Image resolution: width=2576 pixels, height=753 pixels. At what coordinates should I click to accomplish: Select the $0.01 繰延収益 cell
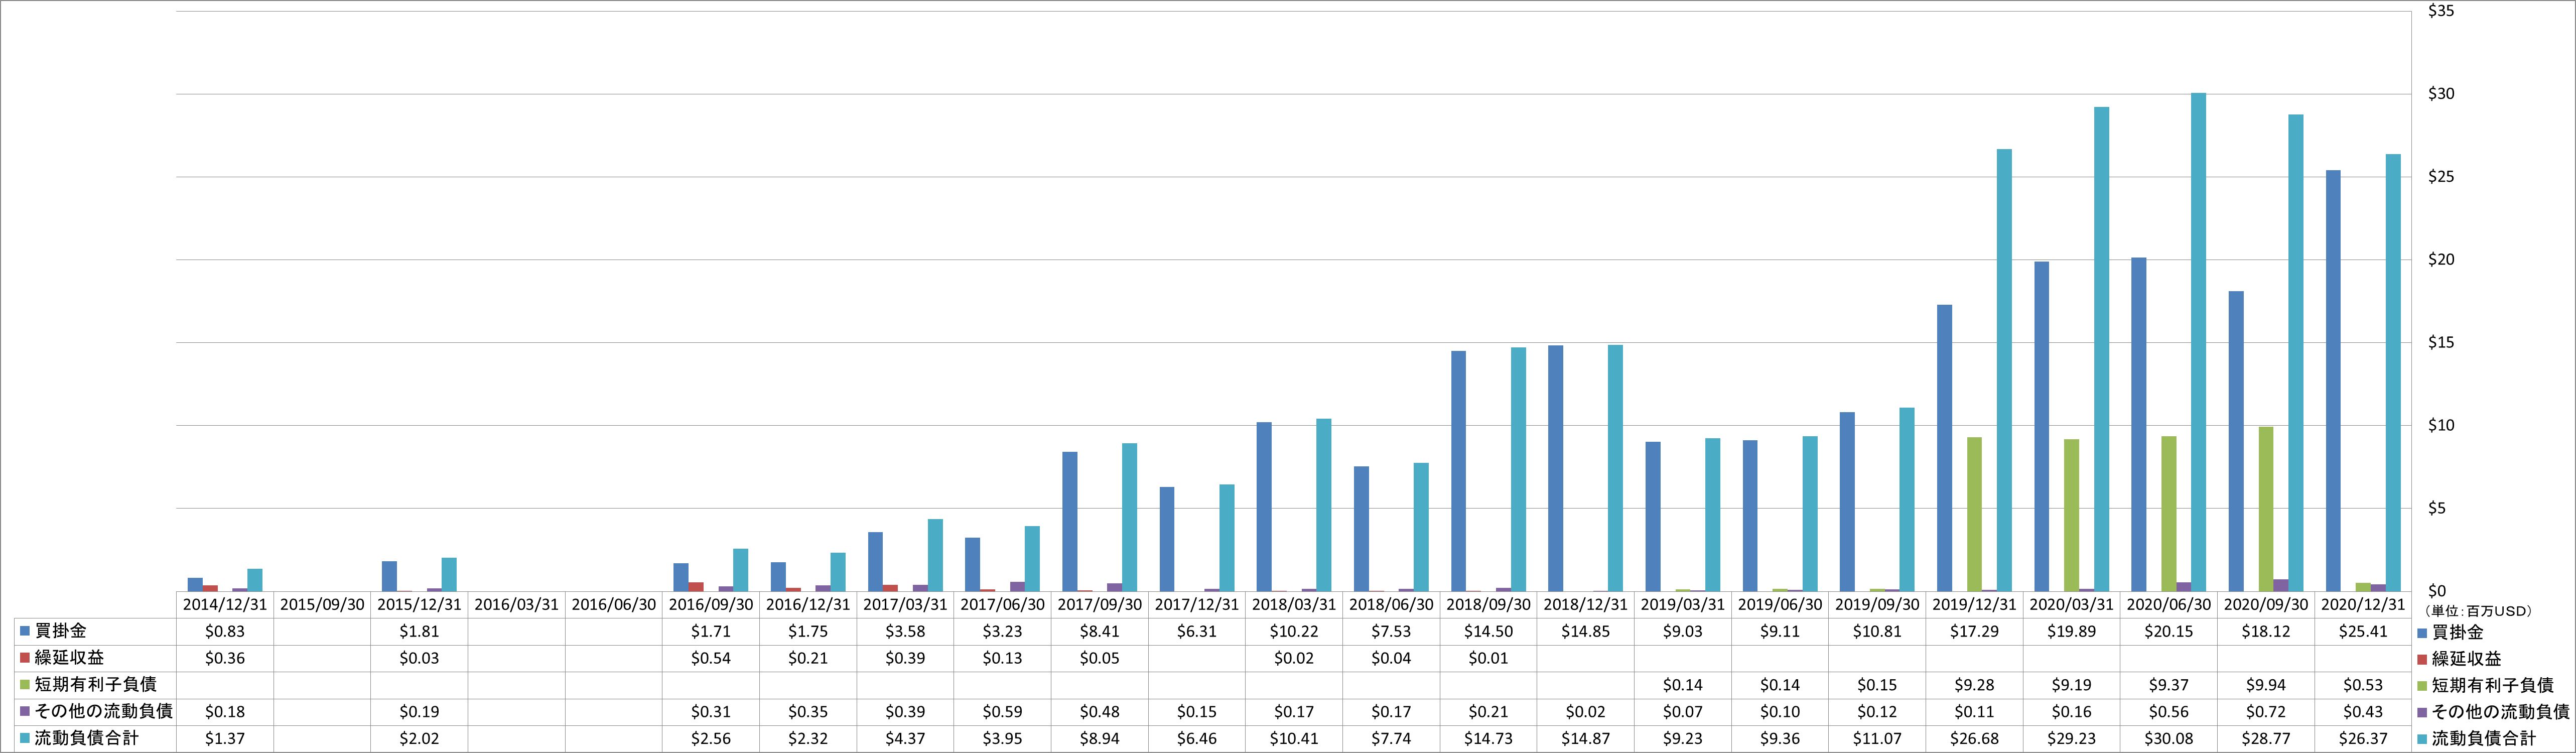[x=1488, y=658]
